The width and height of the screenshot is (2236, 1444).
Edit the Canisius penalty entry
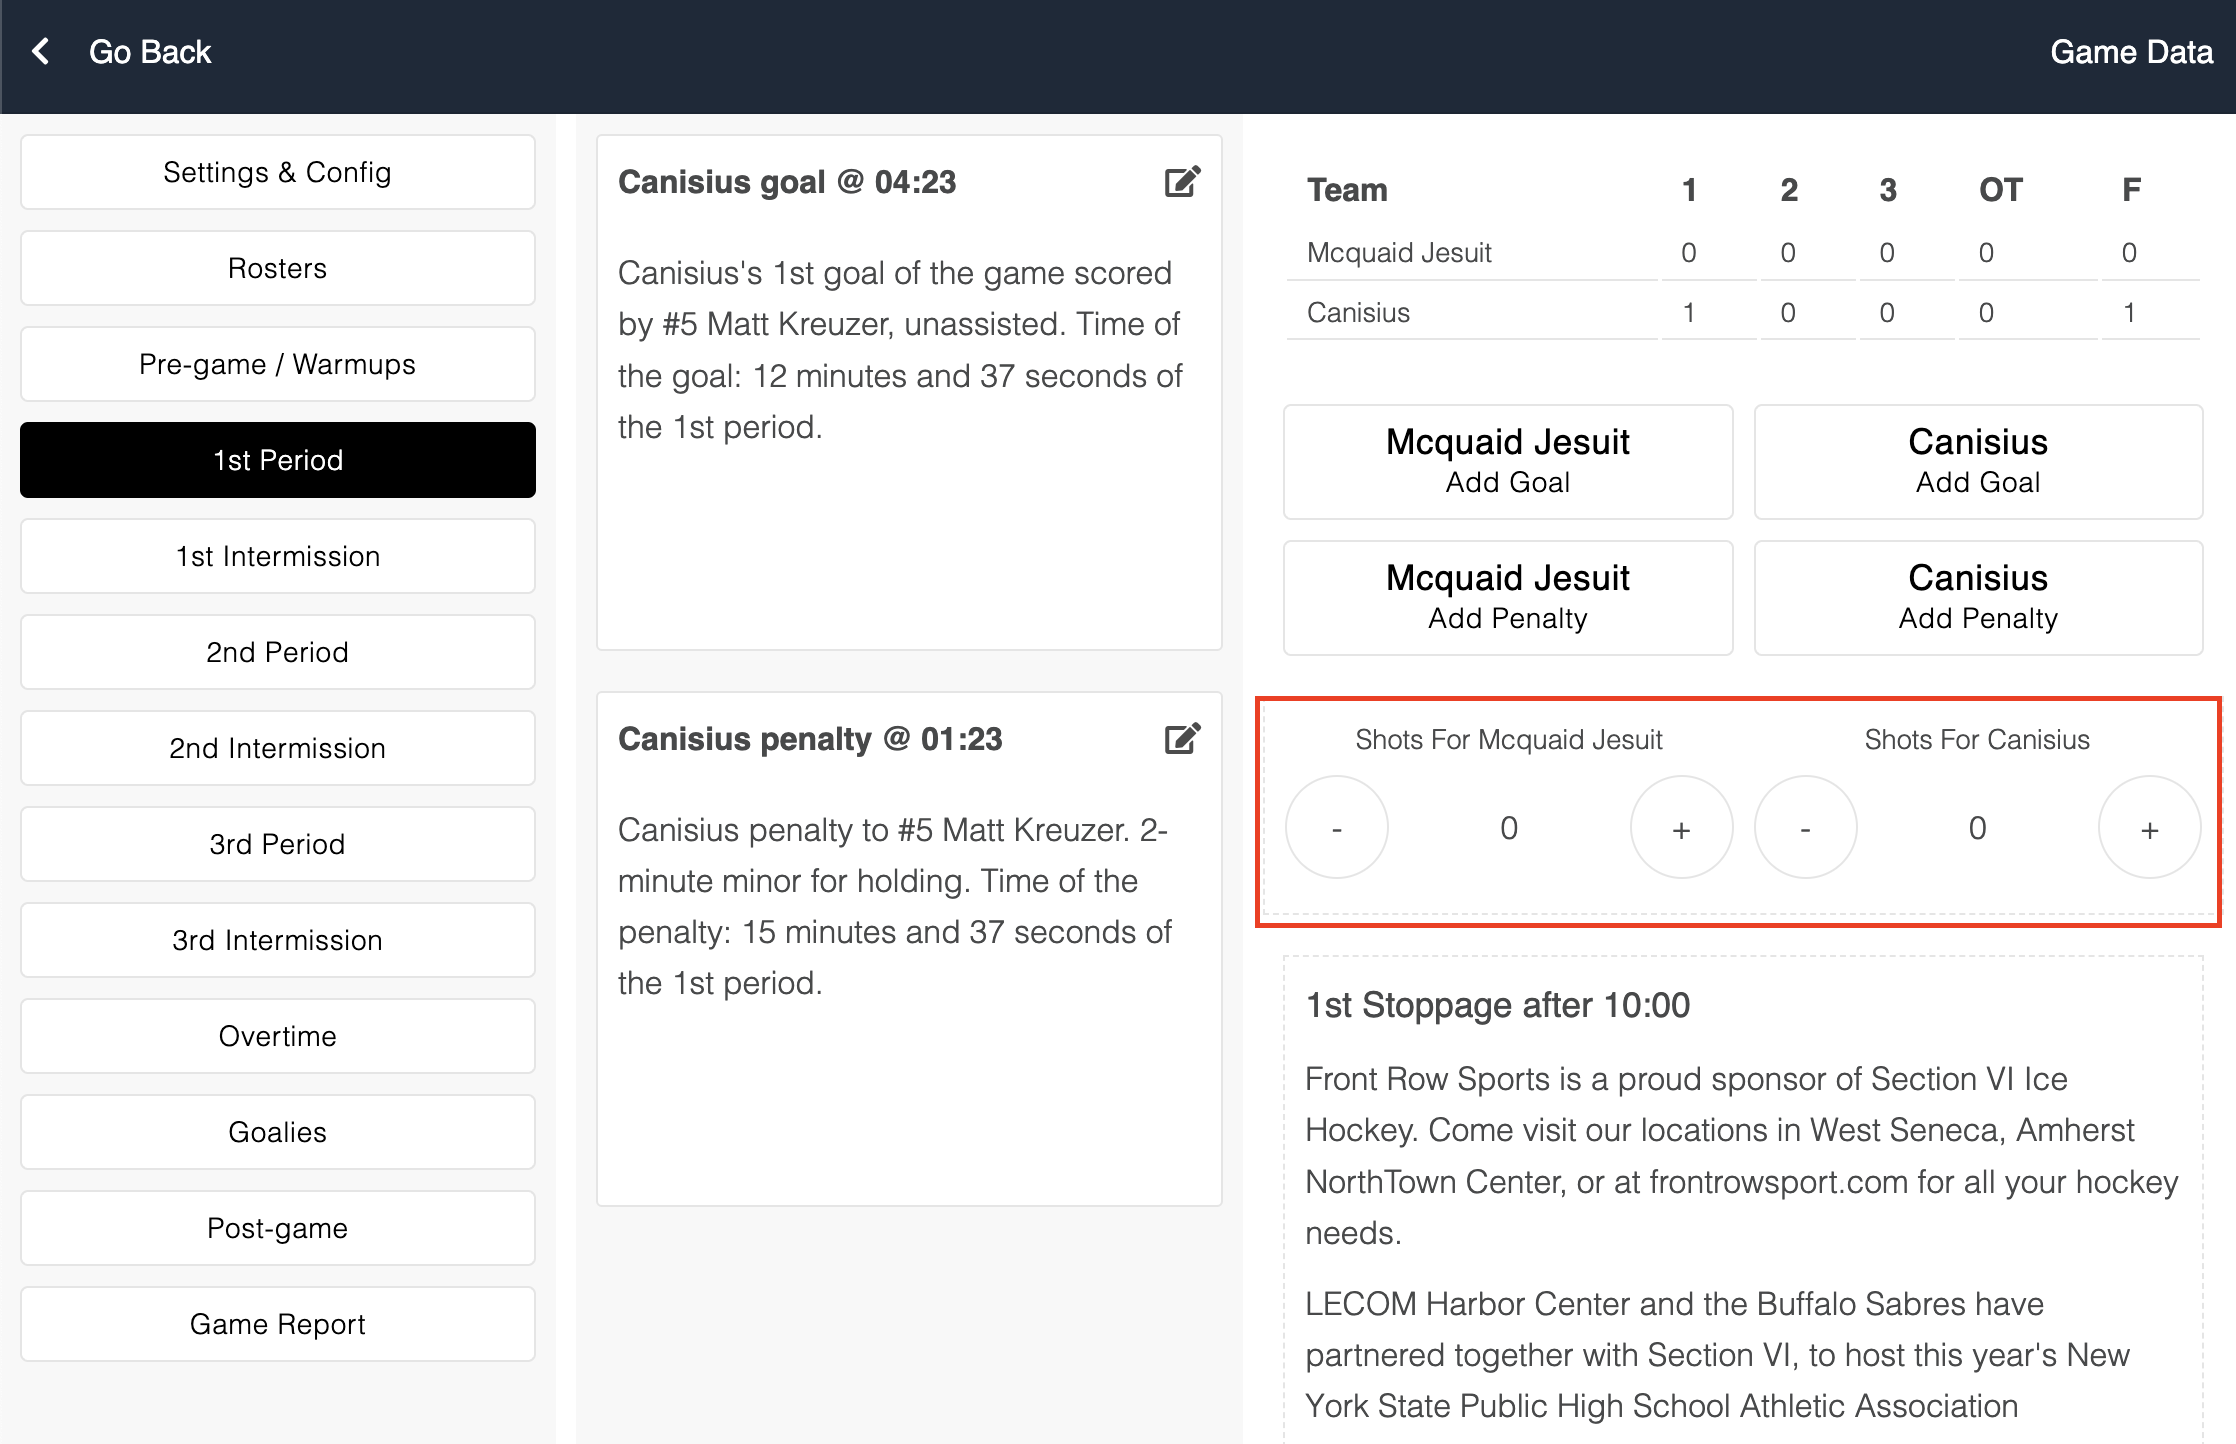click(1182, 739)
